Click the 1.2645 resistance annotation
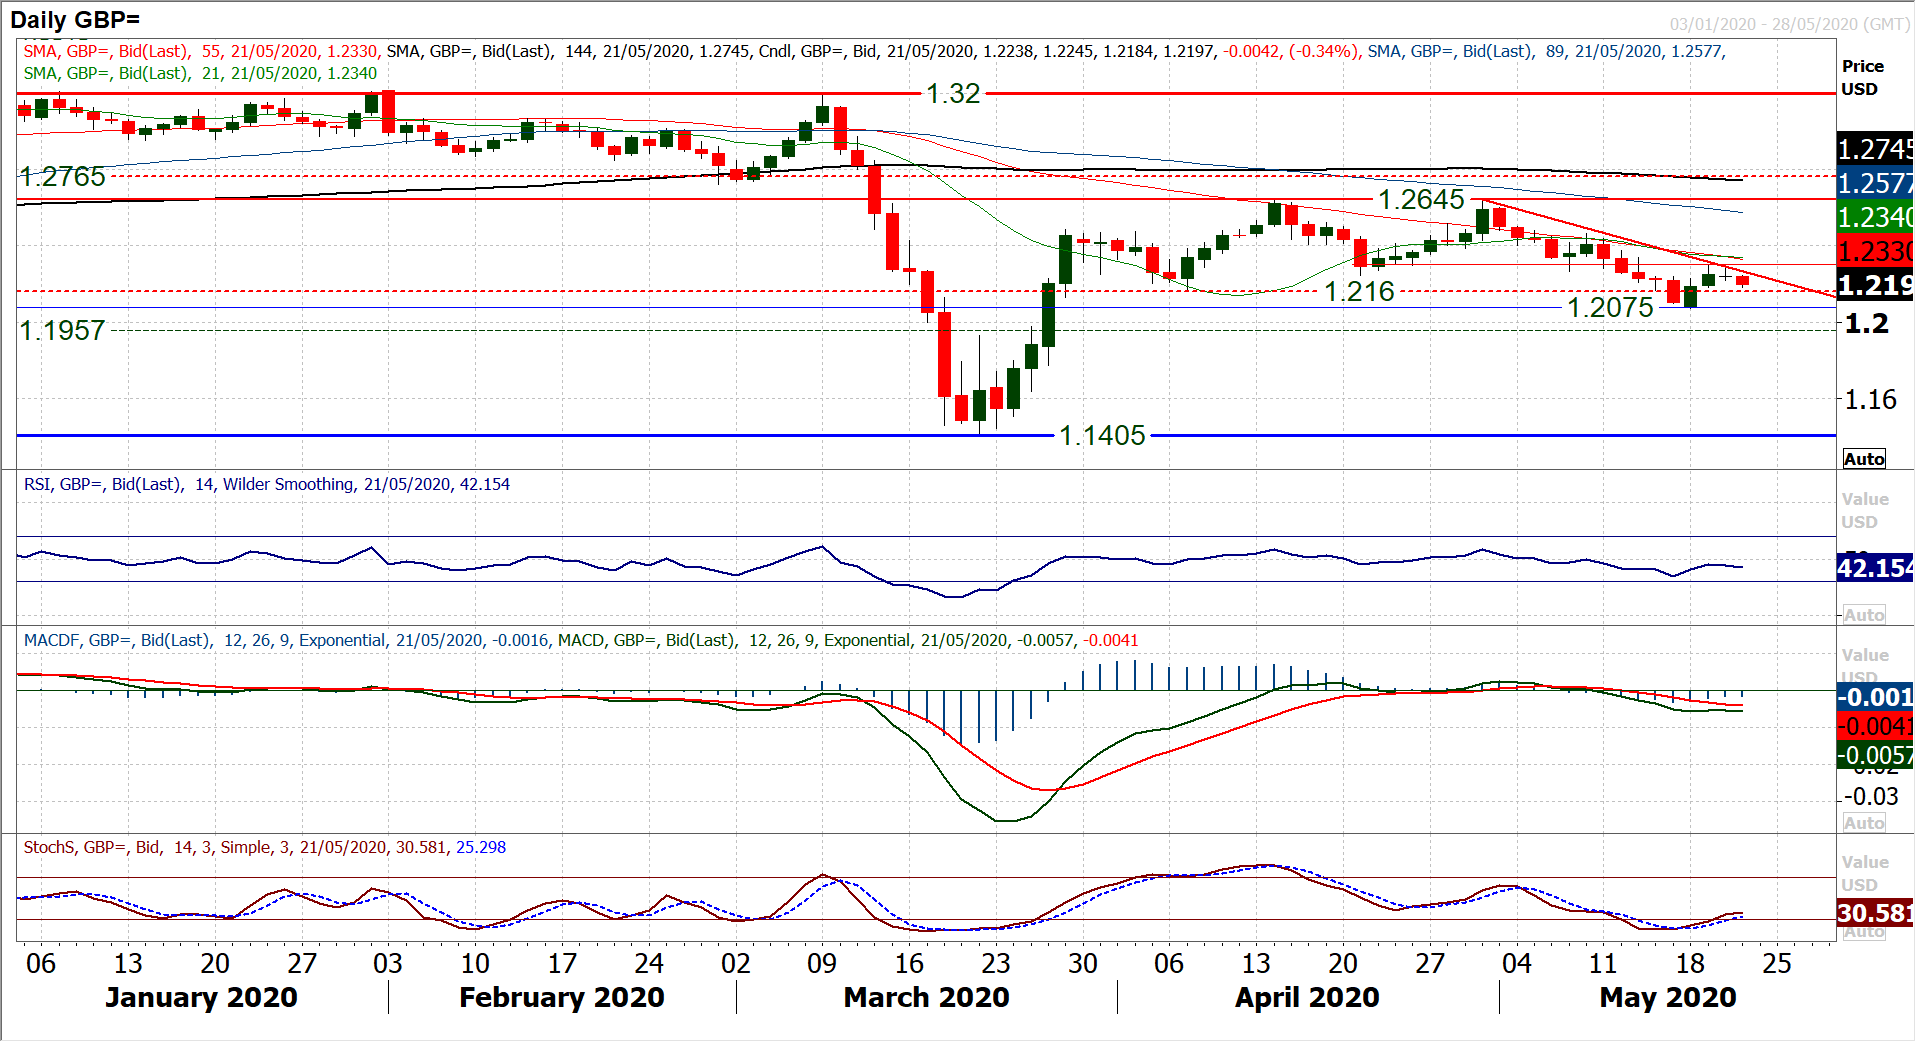 (1421, 200)
